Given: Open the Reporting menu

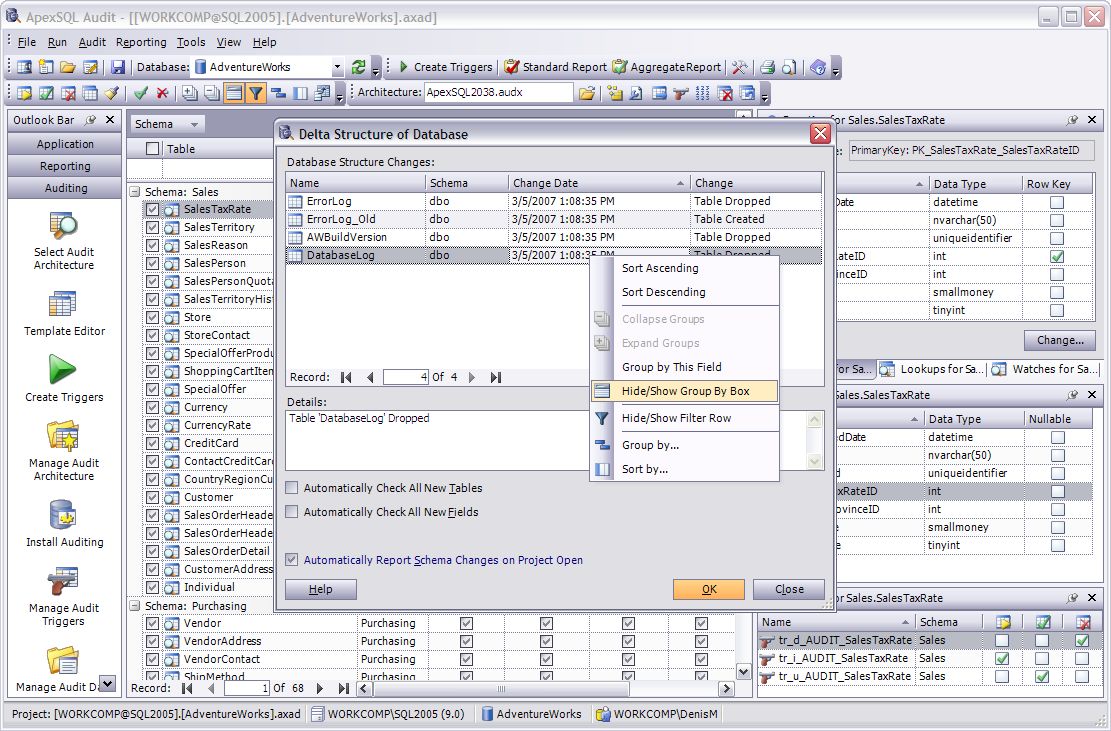Looking at the screenshot, I should (141, 42).
